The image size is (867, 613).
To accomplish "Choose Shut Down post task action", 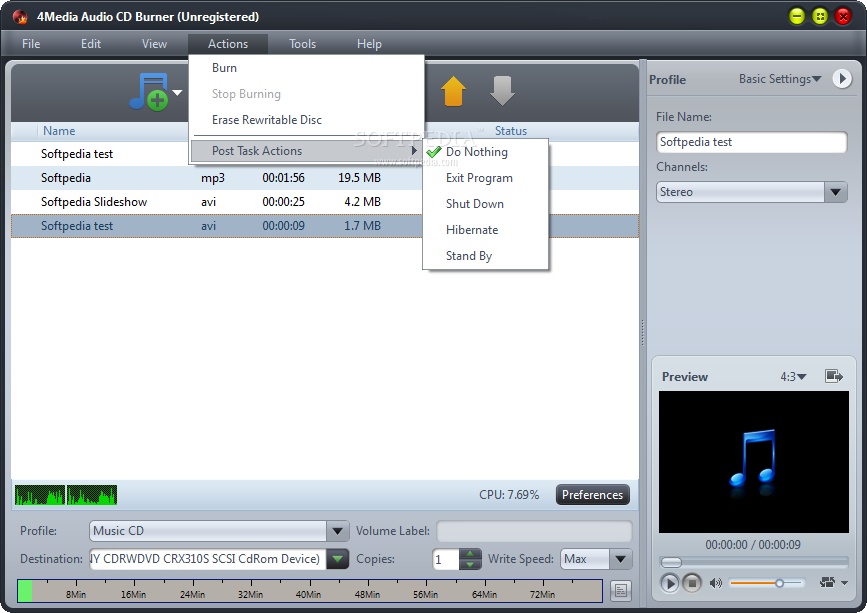I will tap(485, 204).
